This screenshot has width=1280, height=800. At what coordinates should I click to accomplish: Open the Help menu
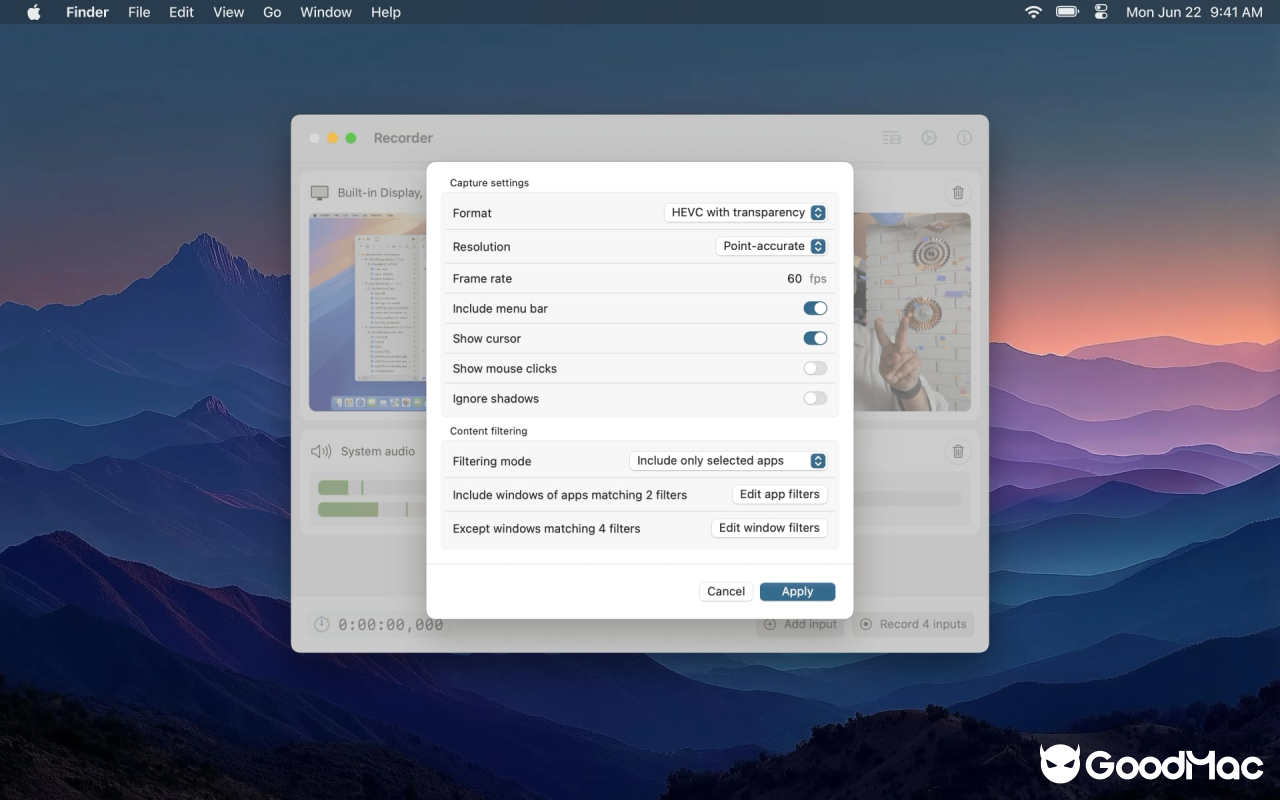point(386,12)
